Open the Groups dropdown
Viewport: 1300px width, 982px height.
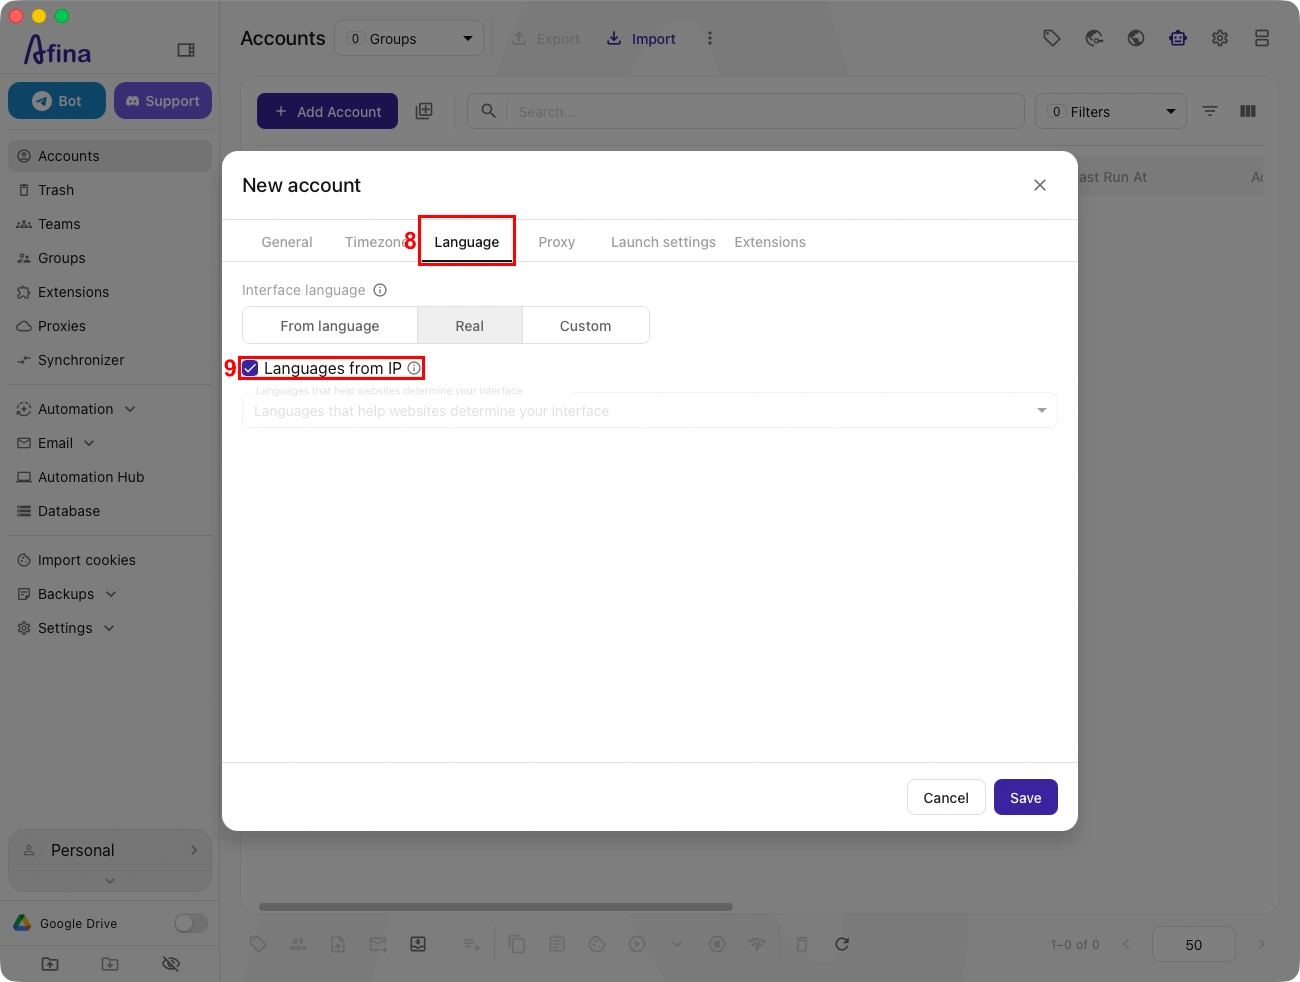pos(409,39)
